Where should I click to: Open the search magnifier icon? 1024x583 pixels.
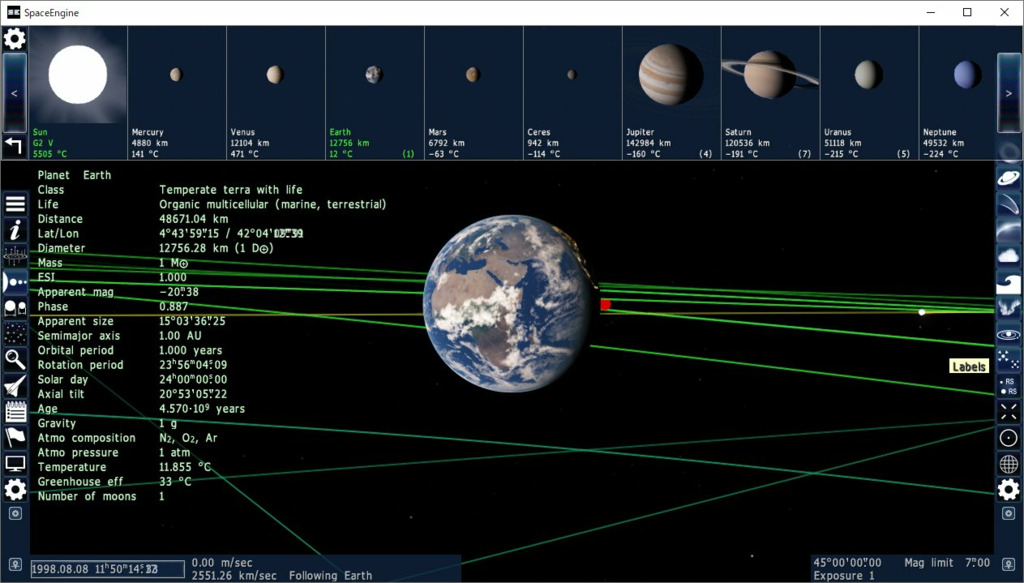pos(15,360)
